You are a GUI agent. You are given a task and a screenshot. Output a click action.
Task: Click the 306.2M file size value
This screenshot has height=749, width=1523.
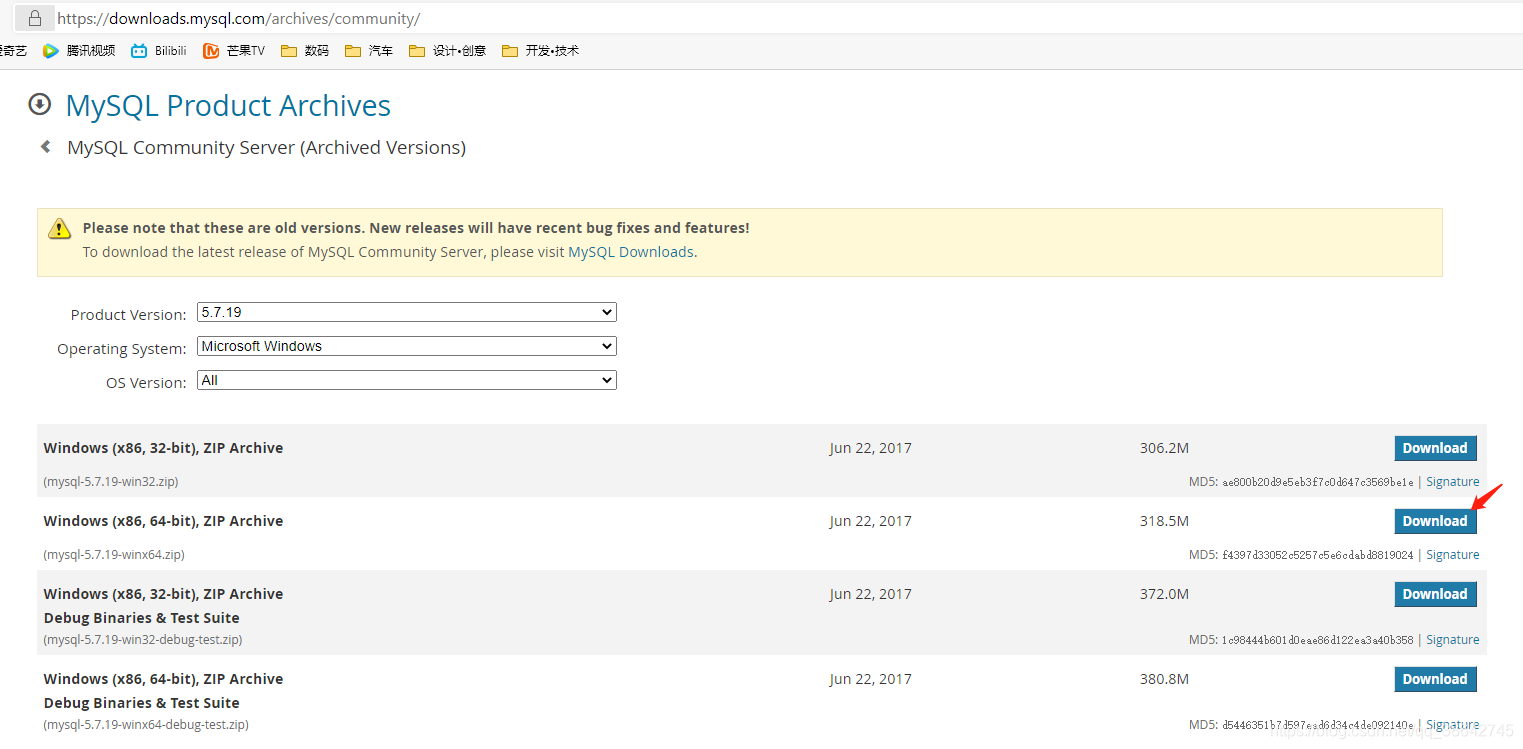1164,448
